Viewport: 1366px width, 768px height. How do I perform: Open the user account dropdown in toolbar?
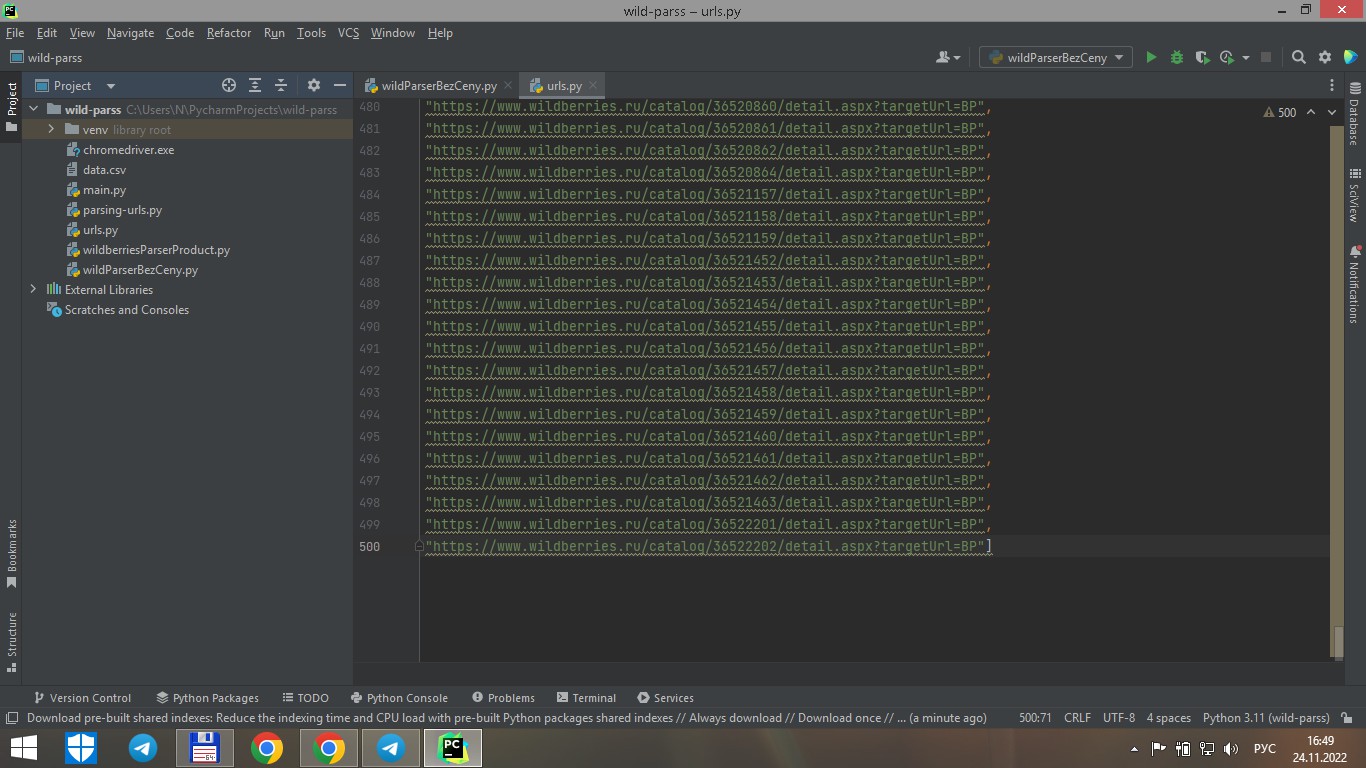pos(947,58)
